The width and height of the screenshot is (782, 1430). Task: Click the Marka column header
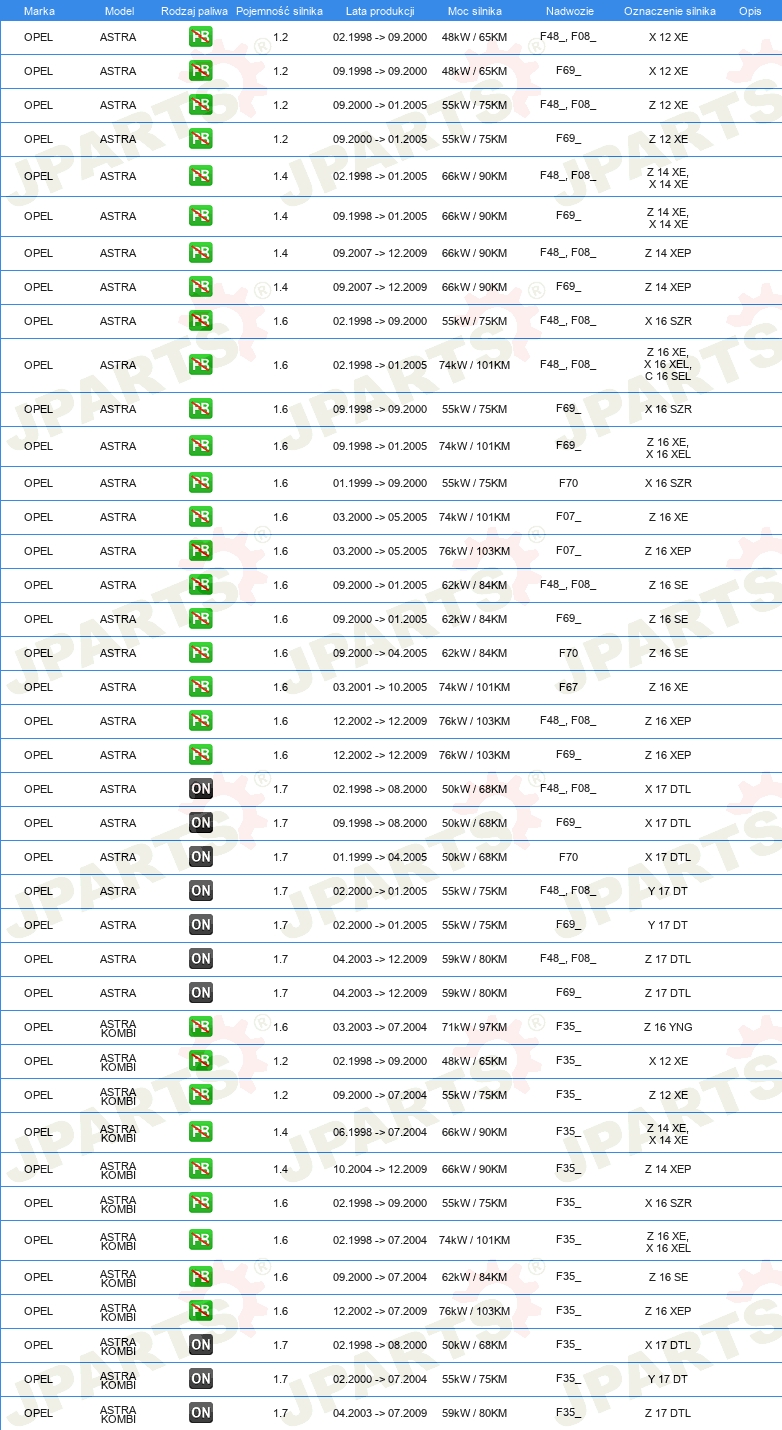40,11
